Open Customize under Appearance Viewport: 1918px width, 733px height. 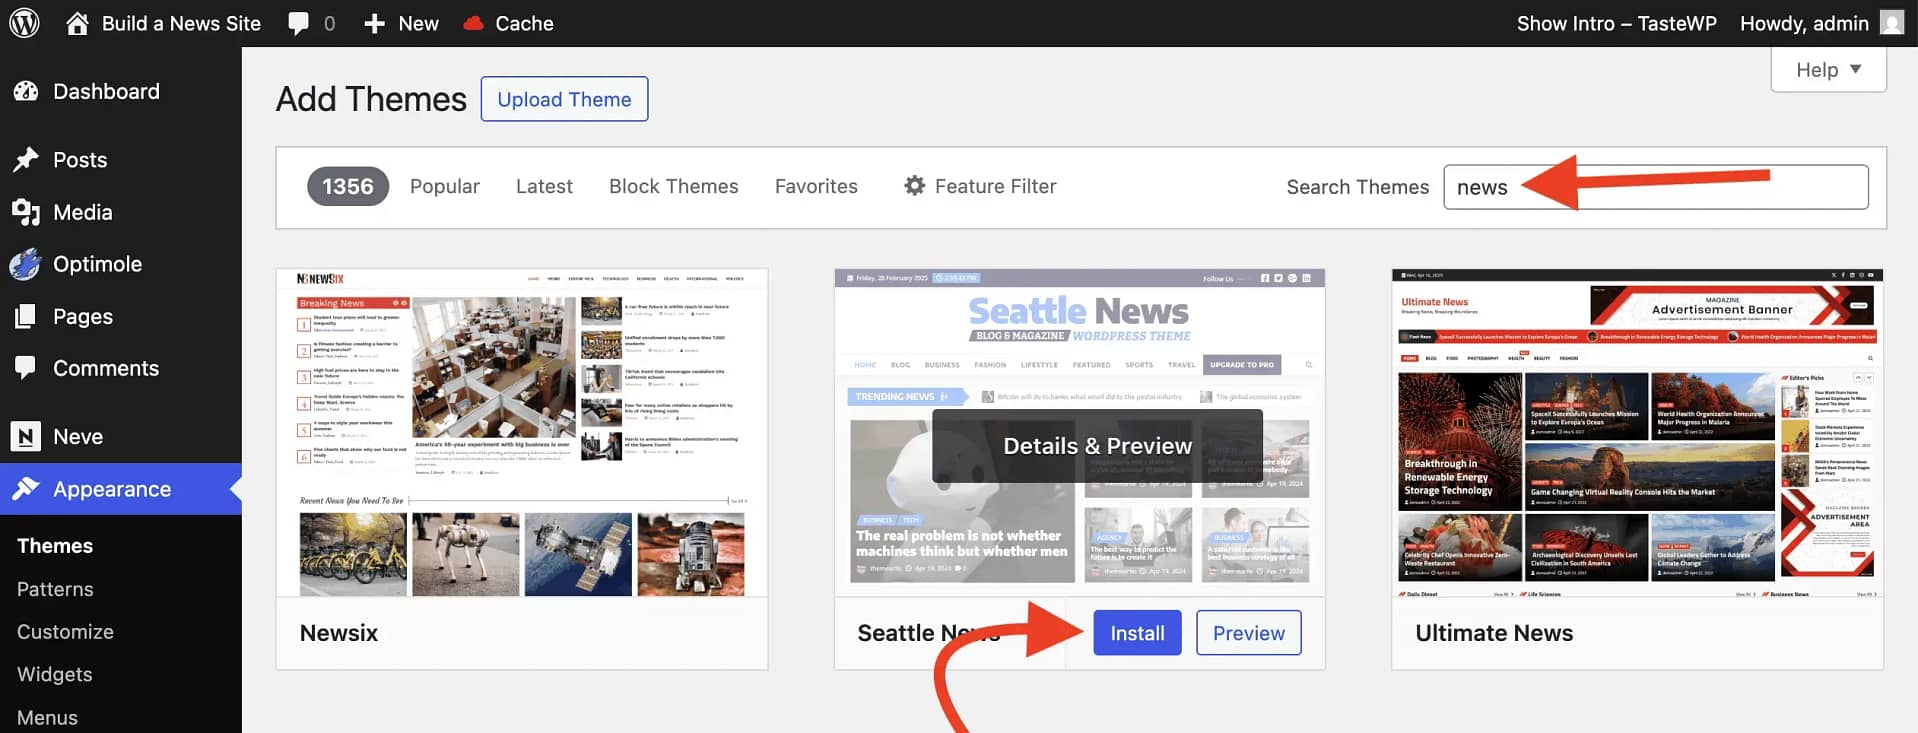65,632
